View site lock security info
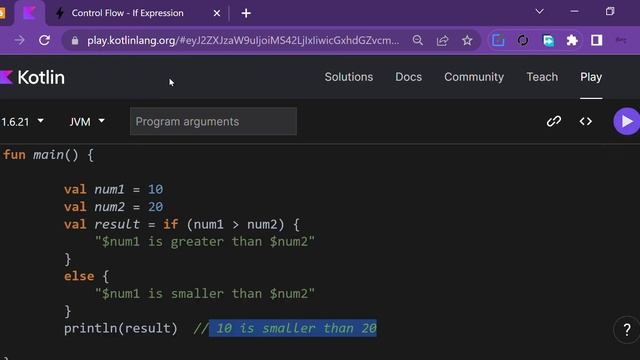 click(74, 40)
